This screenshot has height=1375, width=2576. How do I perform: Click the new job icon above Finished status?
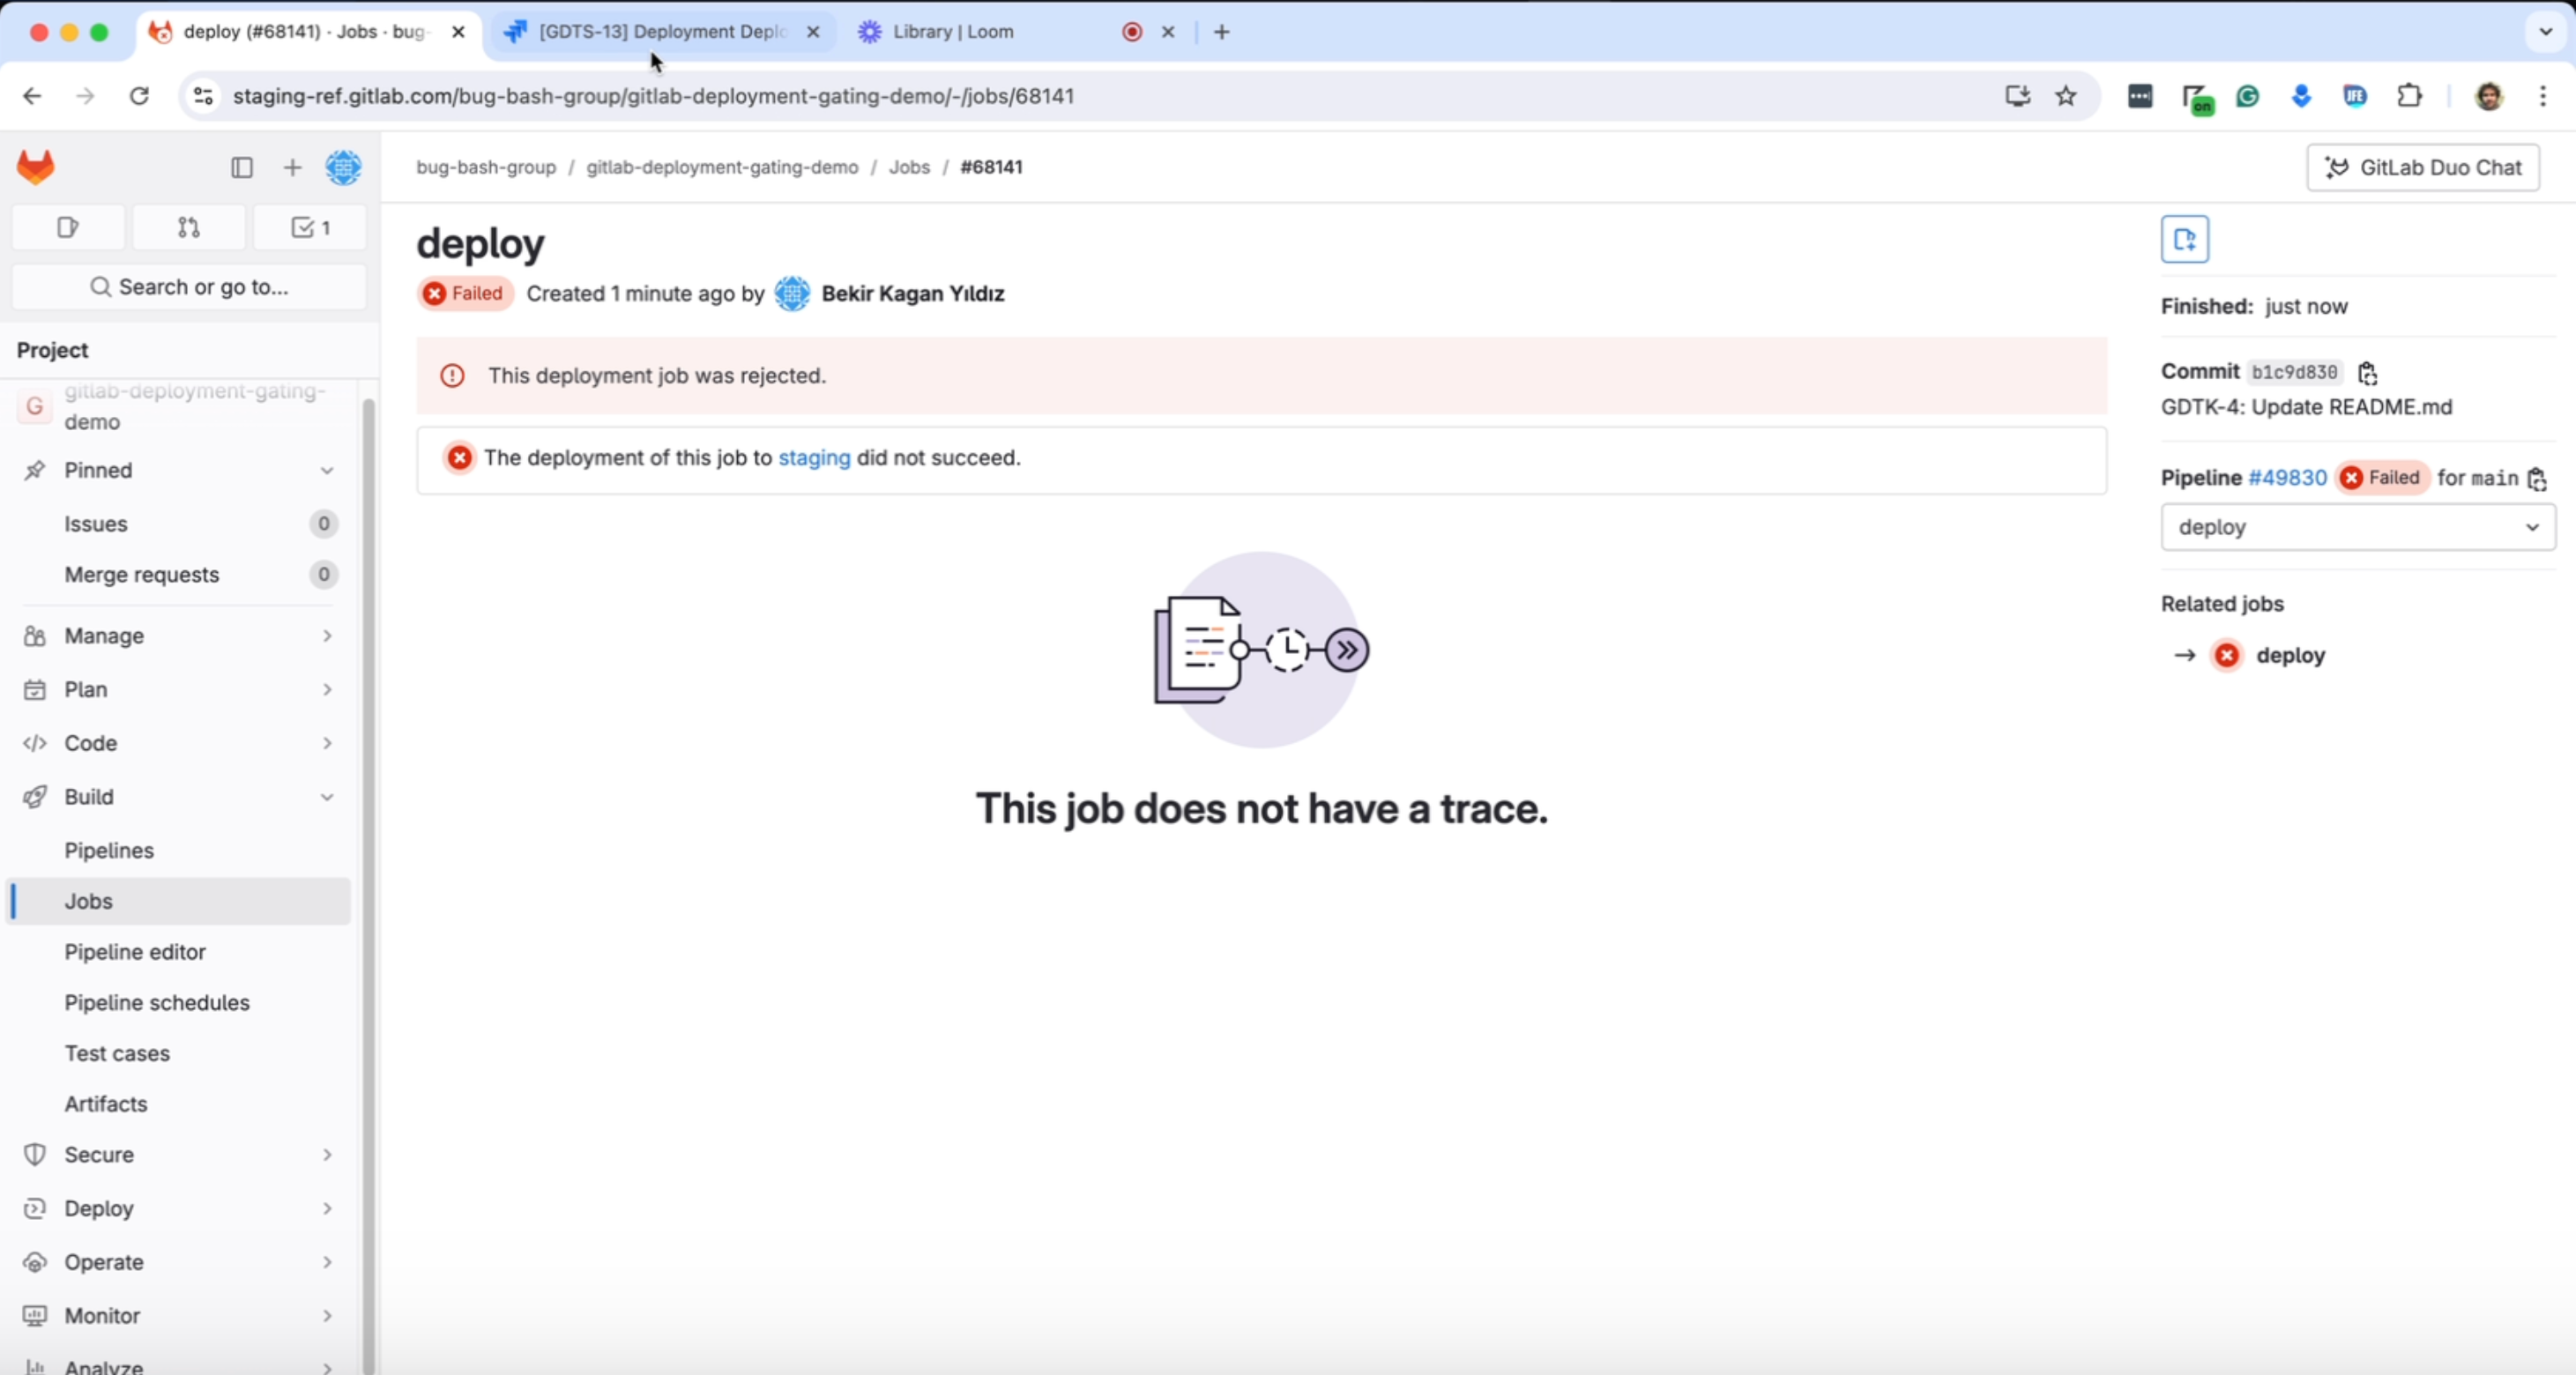click(2185, 239)
